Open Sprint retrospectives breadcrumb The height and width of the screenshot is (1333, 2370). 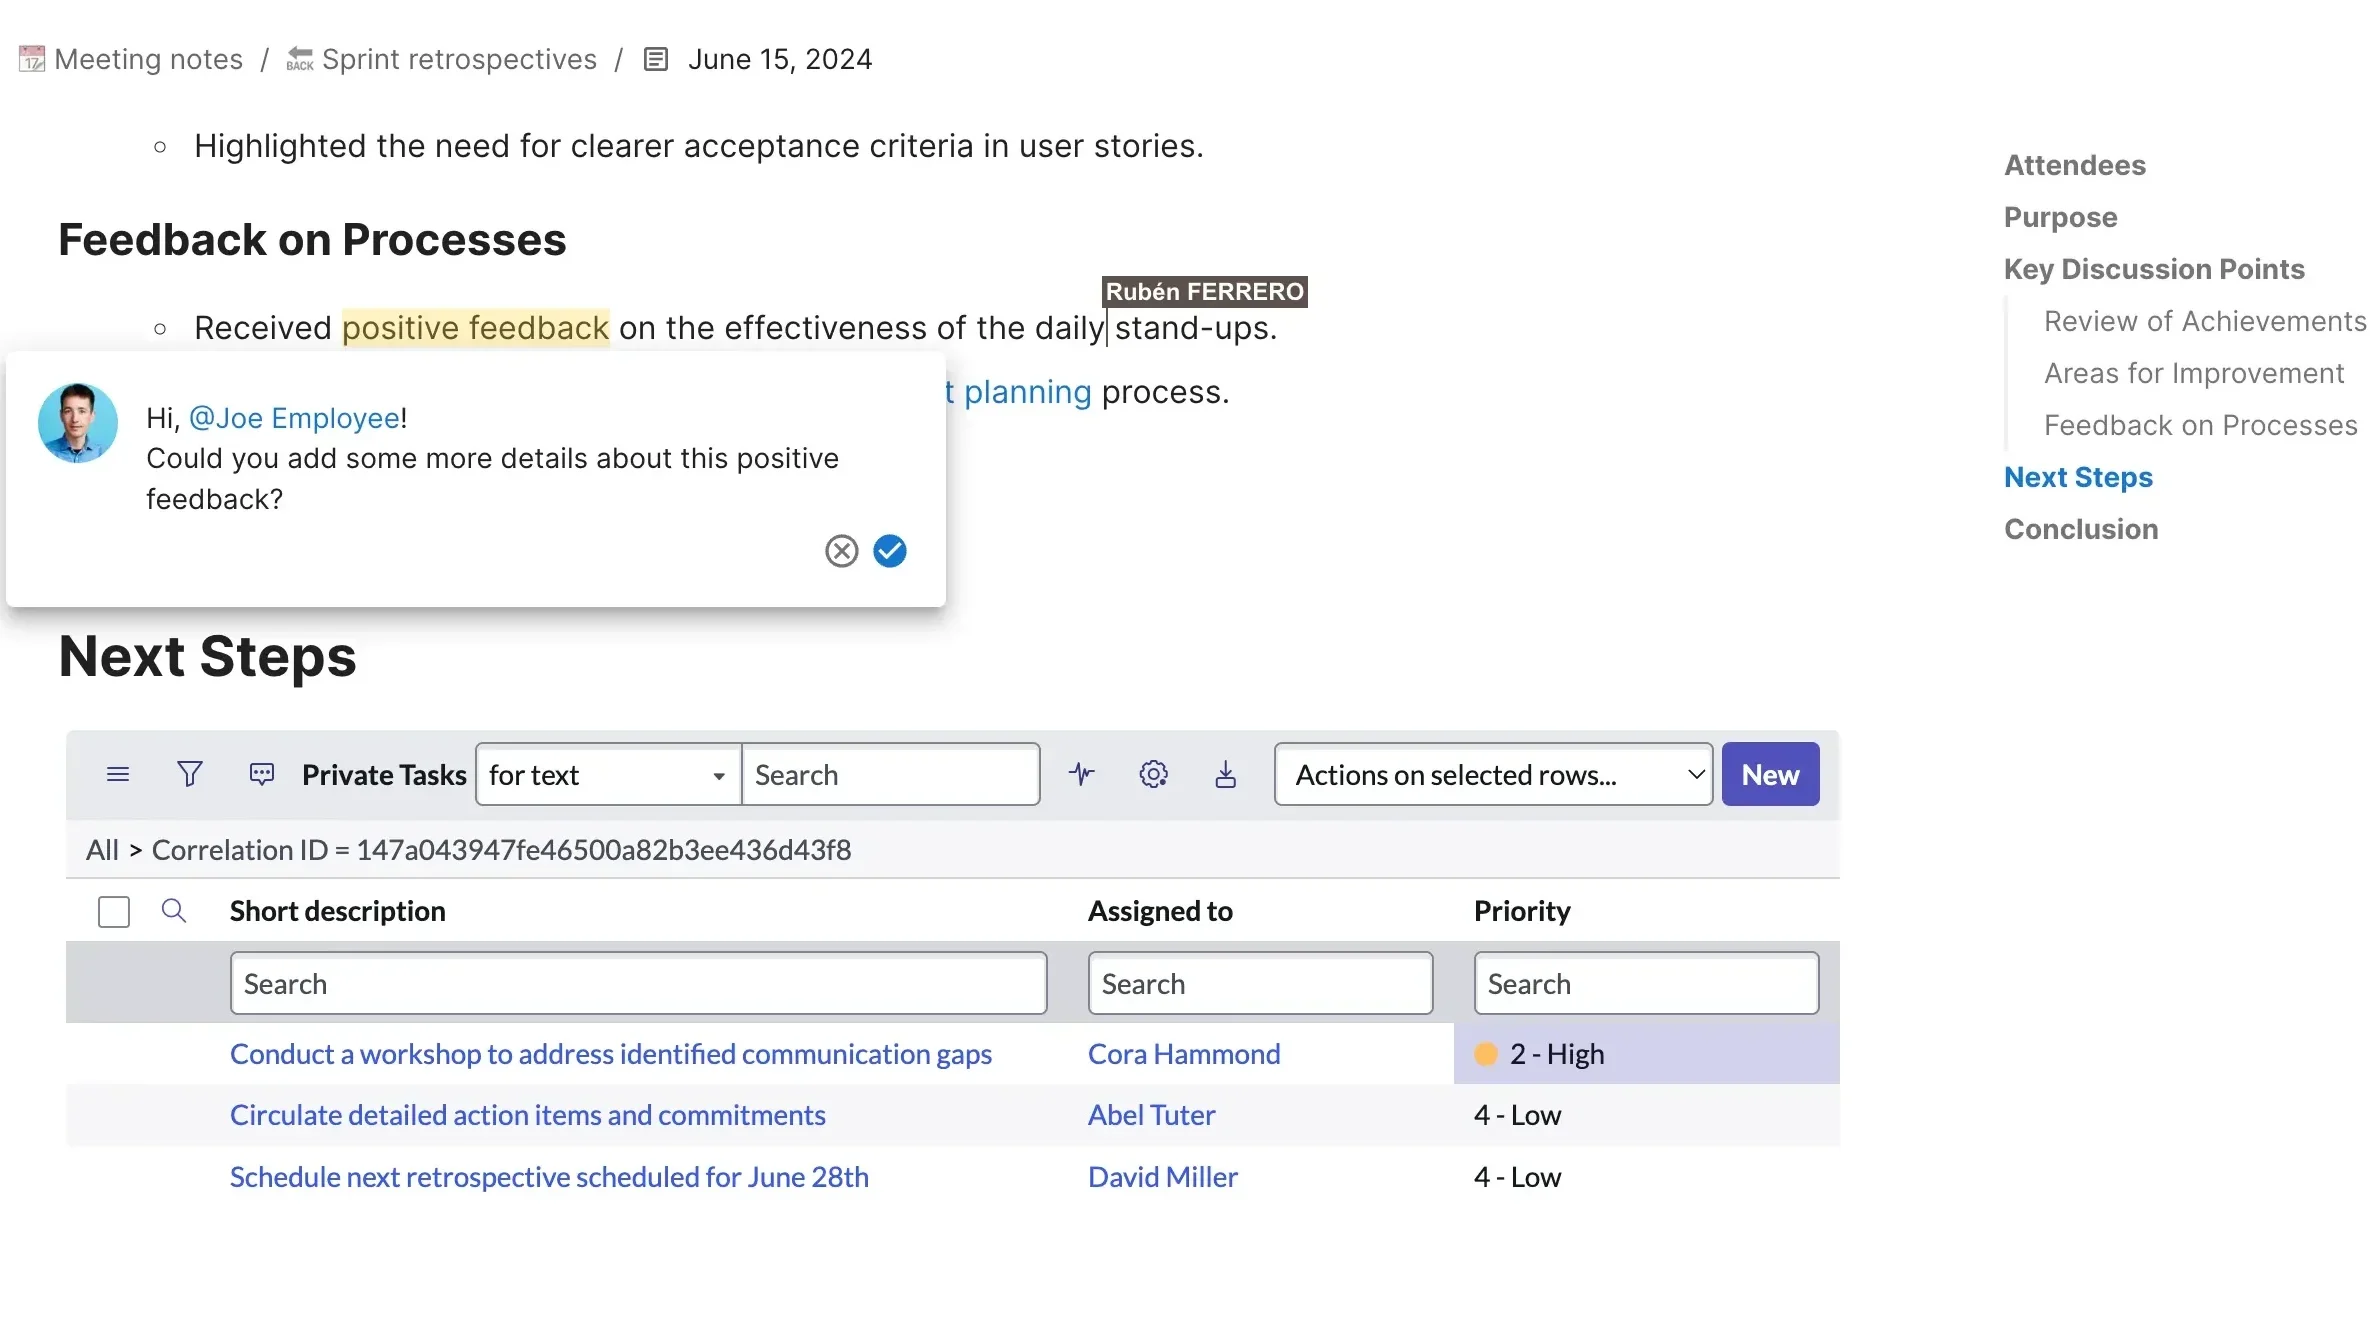pos(458,59)
